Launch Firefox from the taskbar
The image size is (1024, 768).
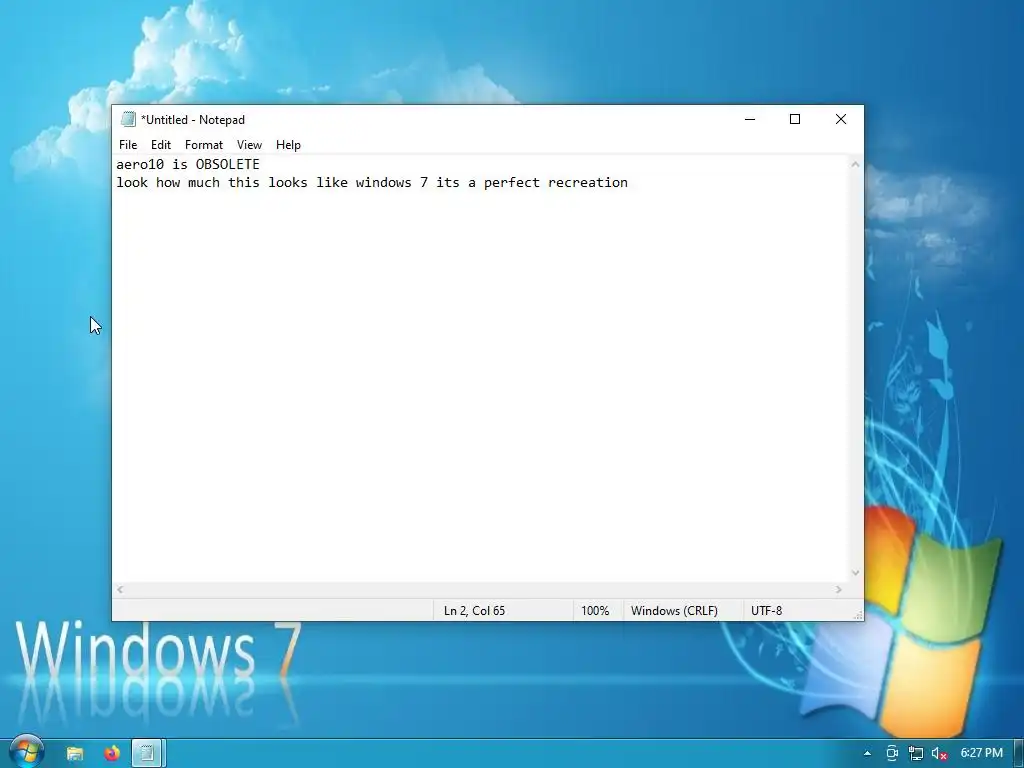click(x=112, y=753)
